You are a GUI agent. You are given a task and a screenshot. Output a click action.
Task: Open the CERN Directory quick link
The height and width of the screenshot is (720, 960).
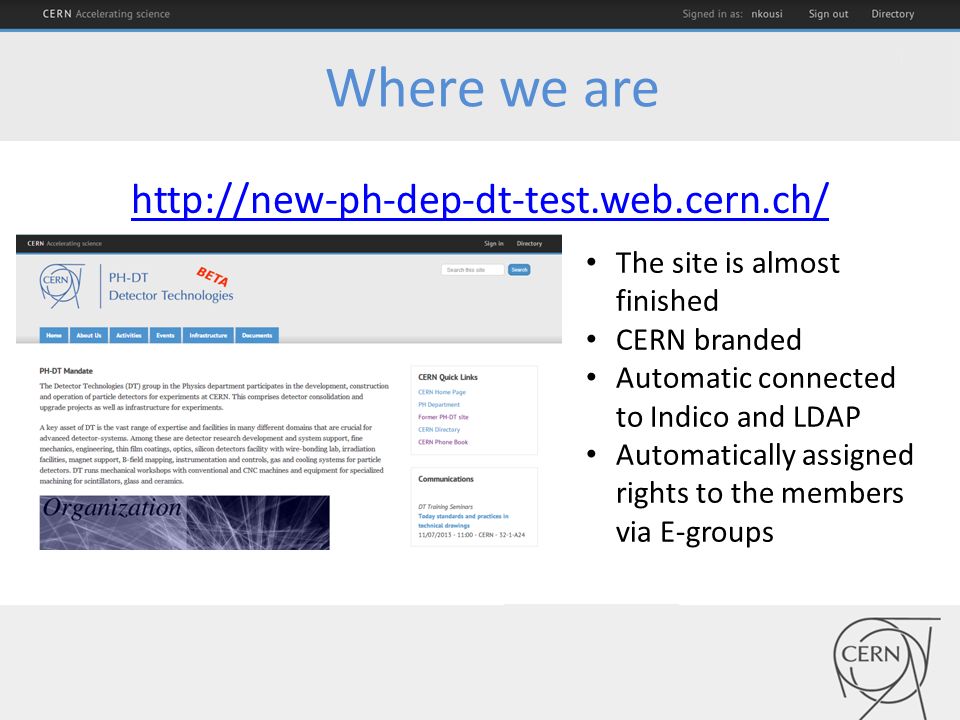(x=439, y=429)
